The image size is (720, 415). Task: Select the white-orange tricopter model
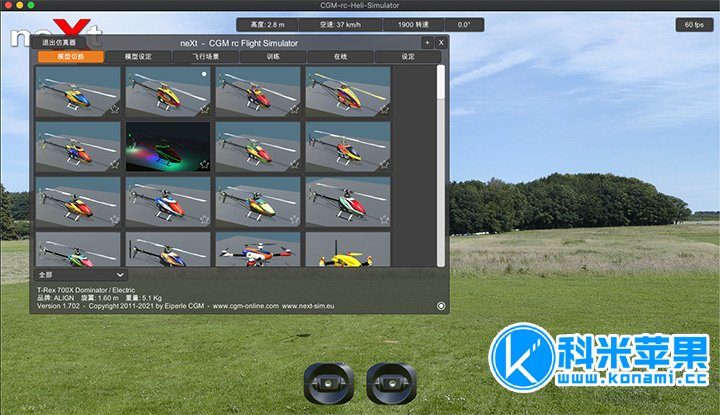(x=258, y=249)
